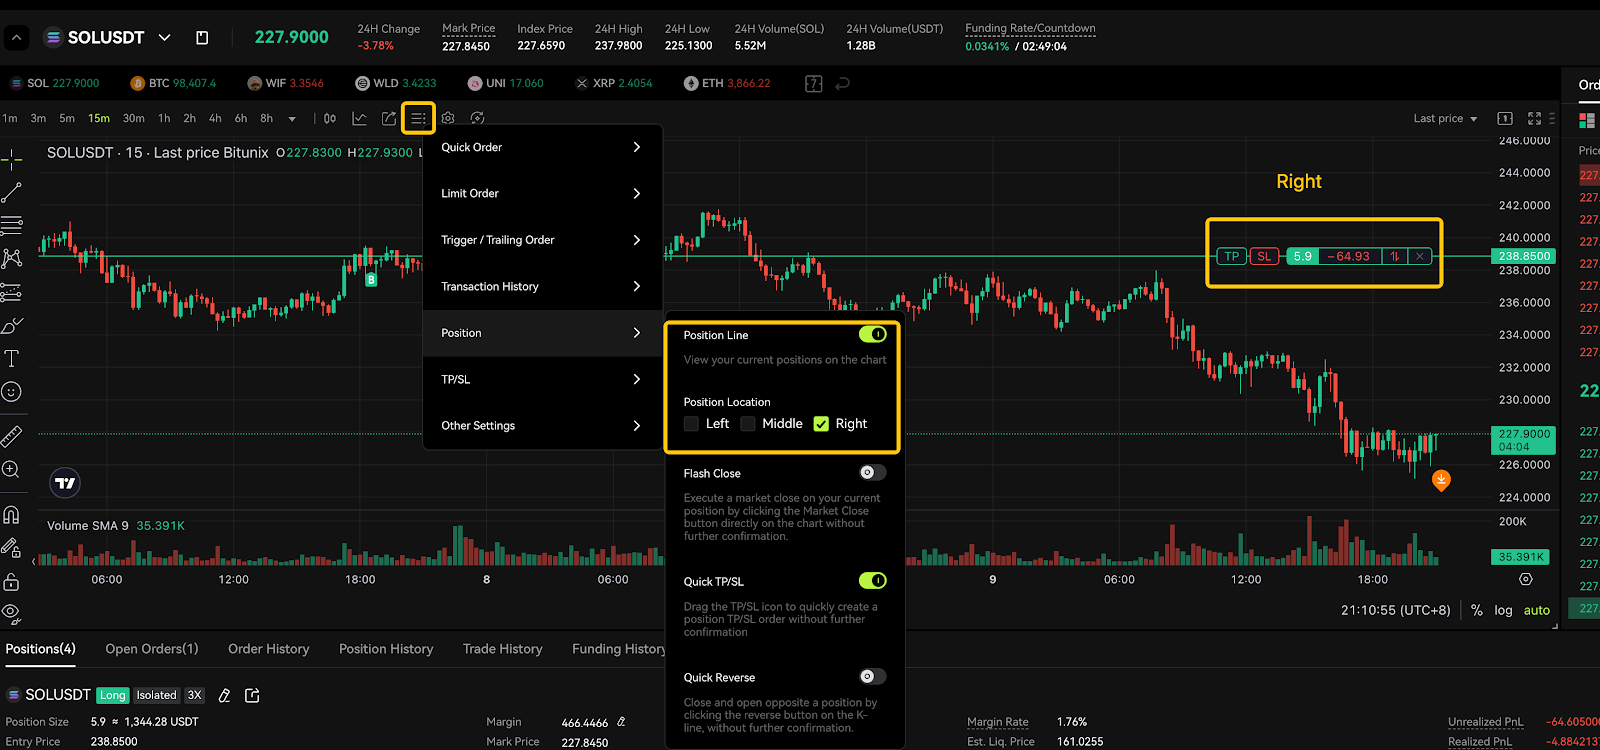Open the contract info document icon
Image resolution: width=1600 pixels, height=750 pixels.
(202, 37)
